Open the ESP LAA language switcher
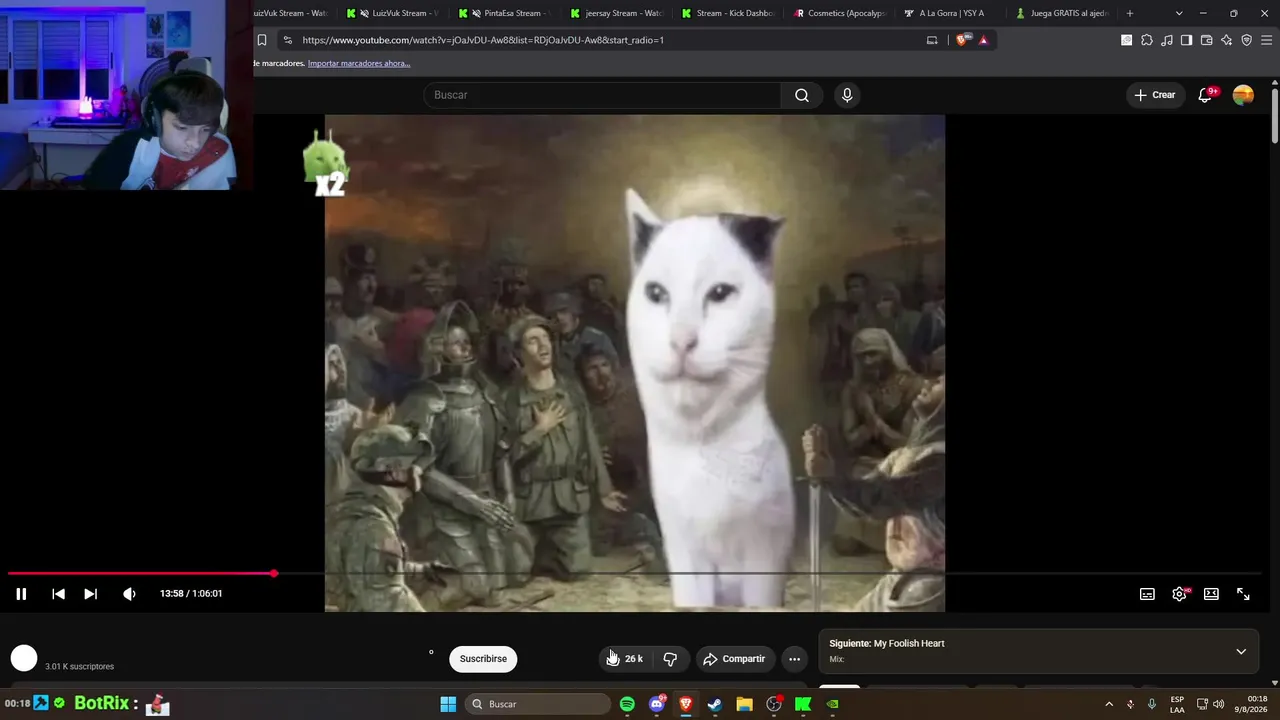Viewport: 1280px width, 720px height. [1178, 704]
